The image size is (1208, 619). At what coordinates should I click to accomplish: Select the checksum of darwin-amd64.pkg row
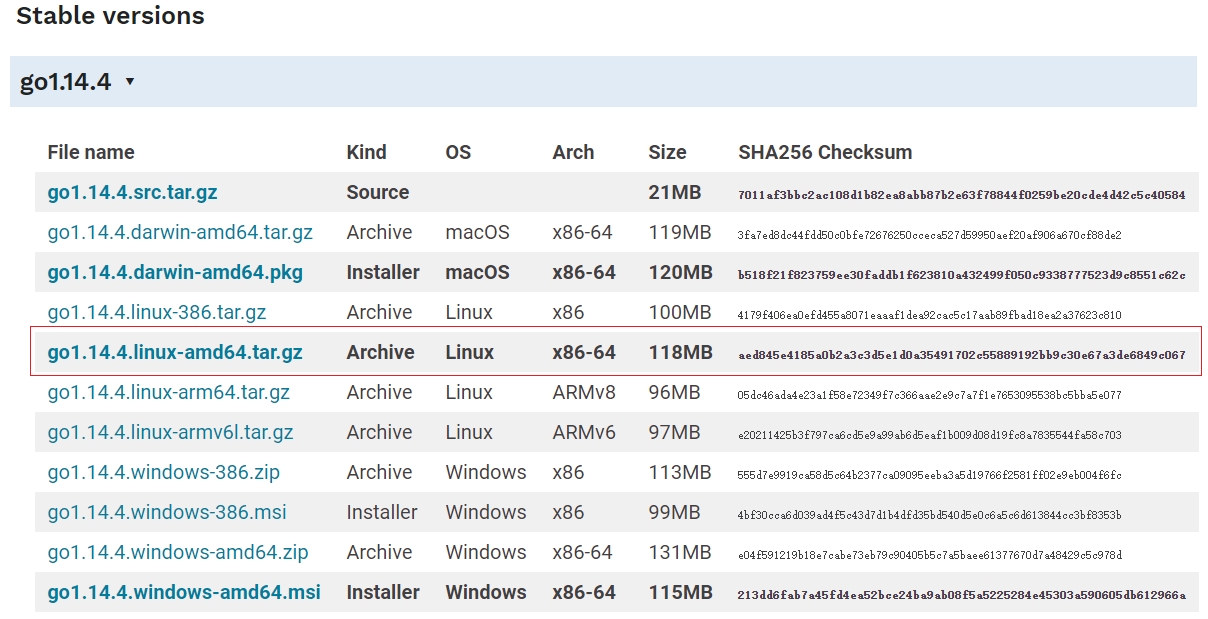pos(962,275)
